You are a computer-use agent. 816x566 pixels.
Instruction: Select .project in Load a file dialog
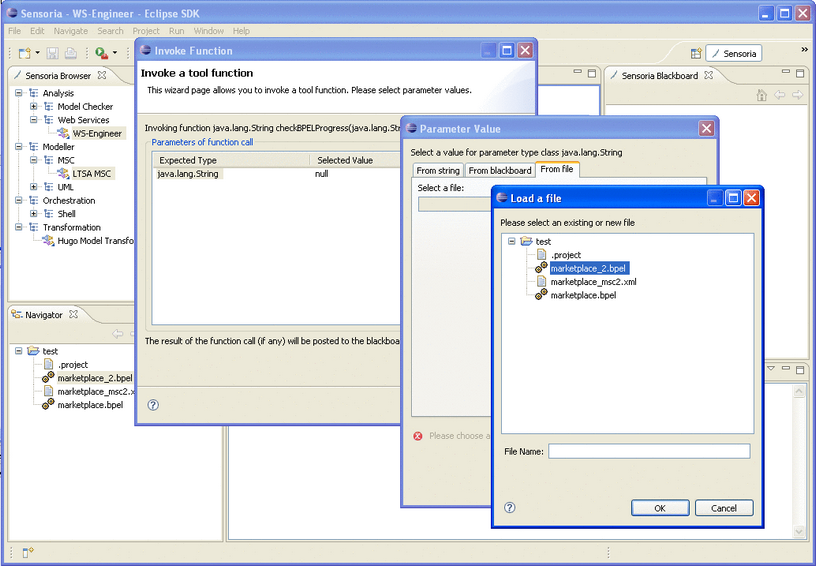coord(566,255)
